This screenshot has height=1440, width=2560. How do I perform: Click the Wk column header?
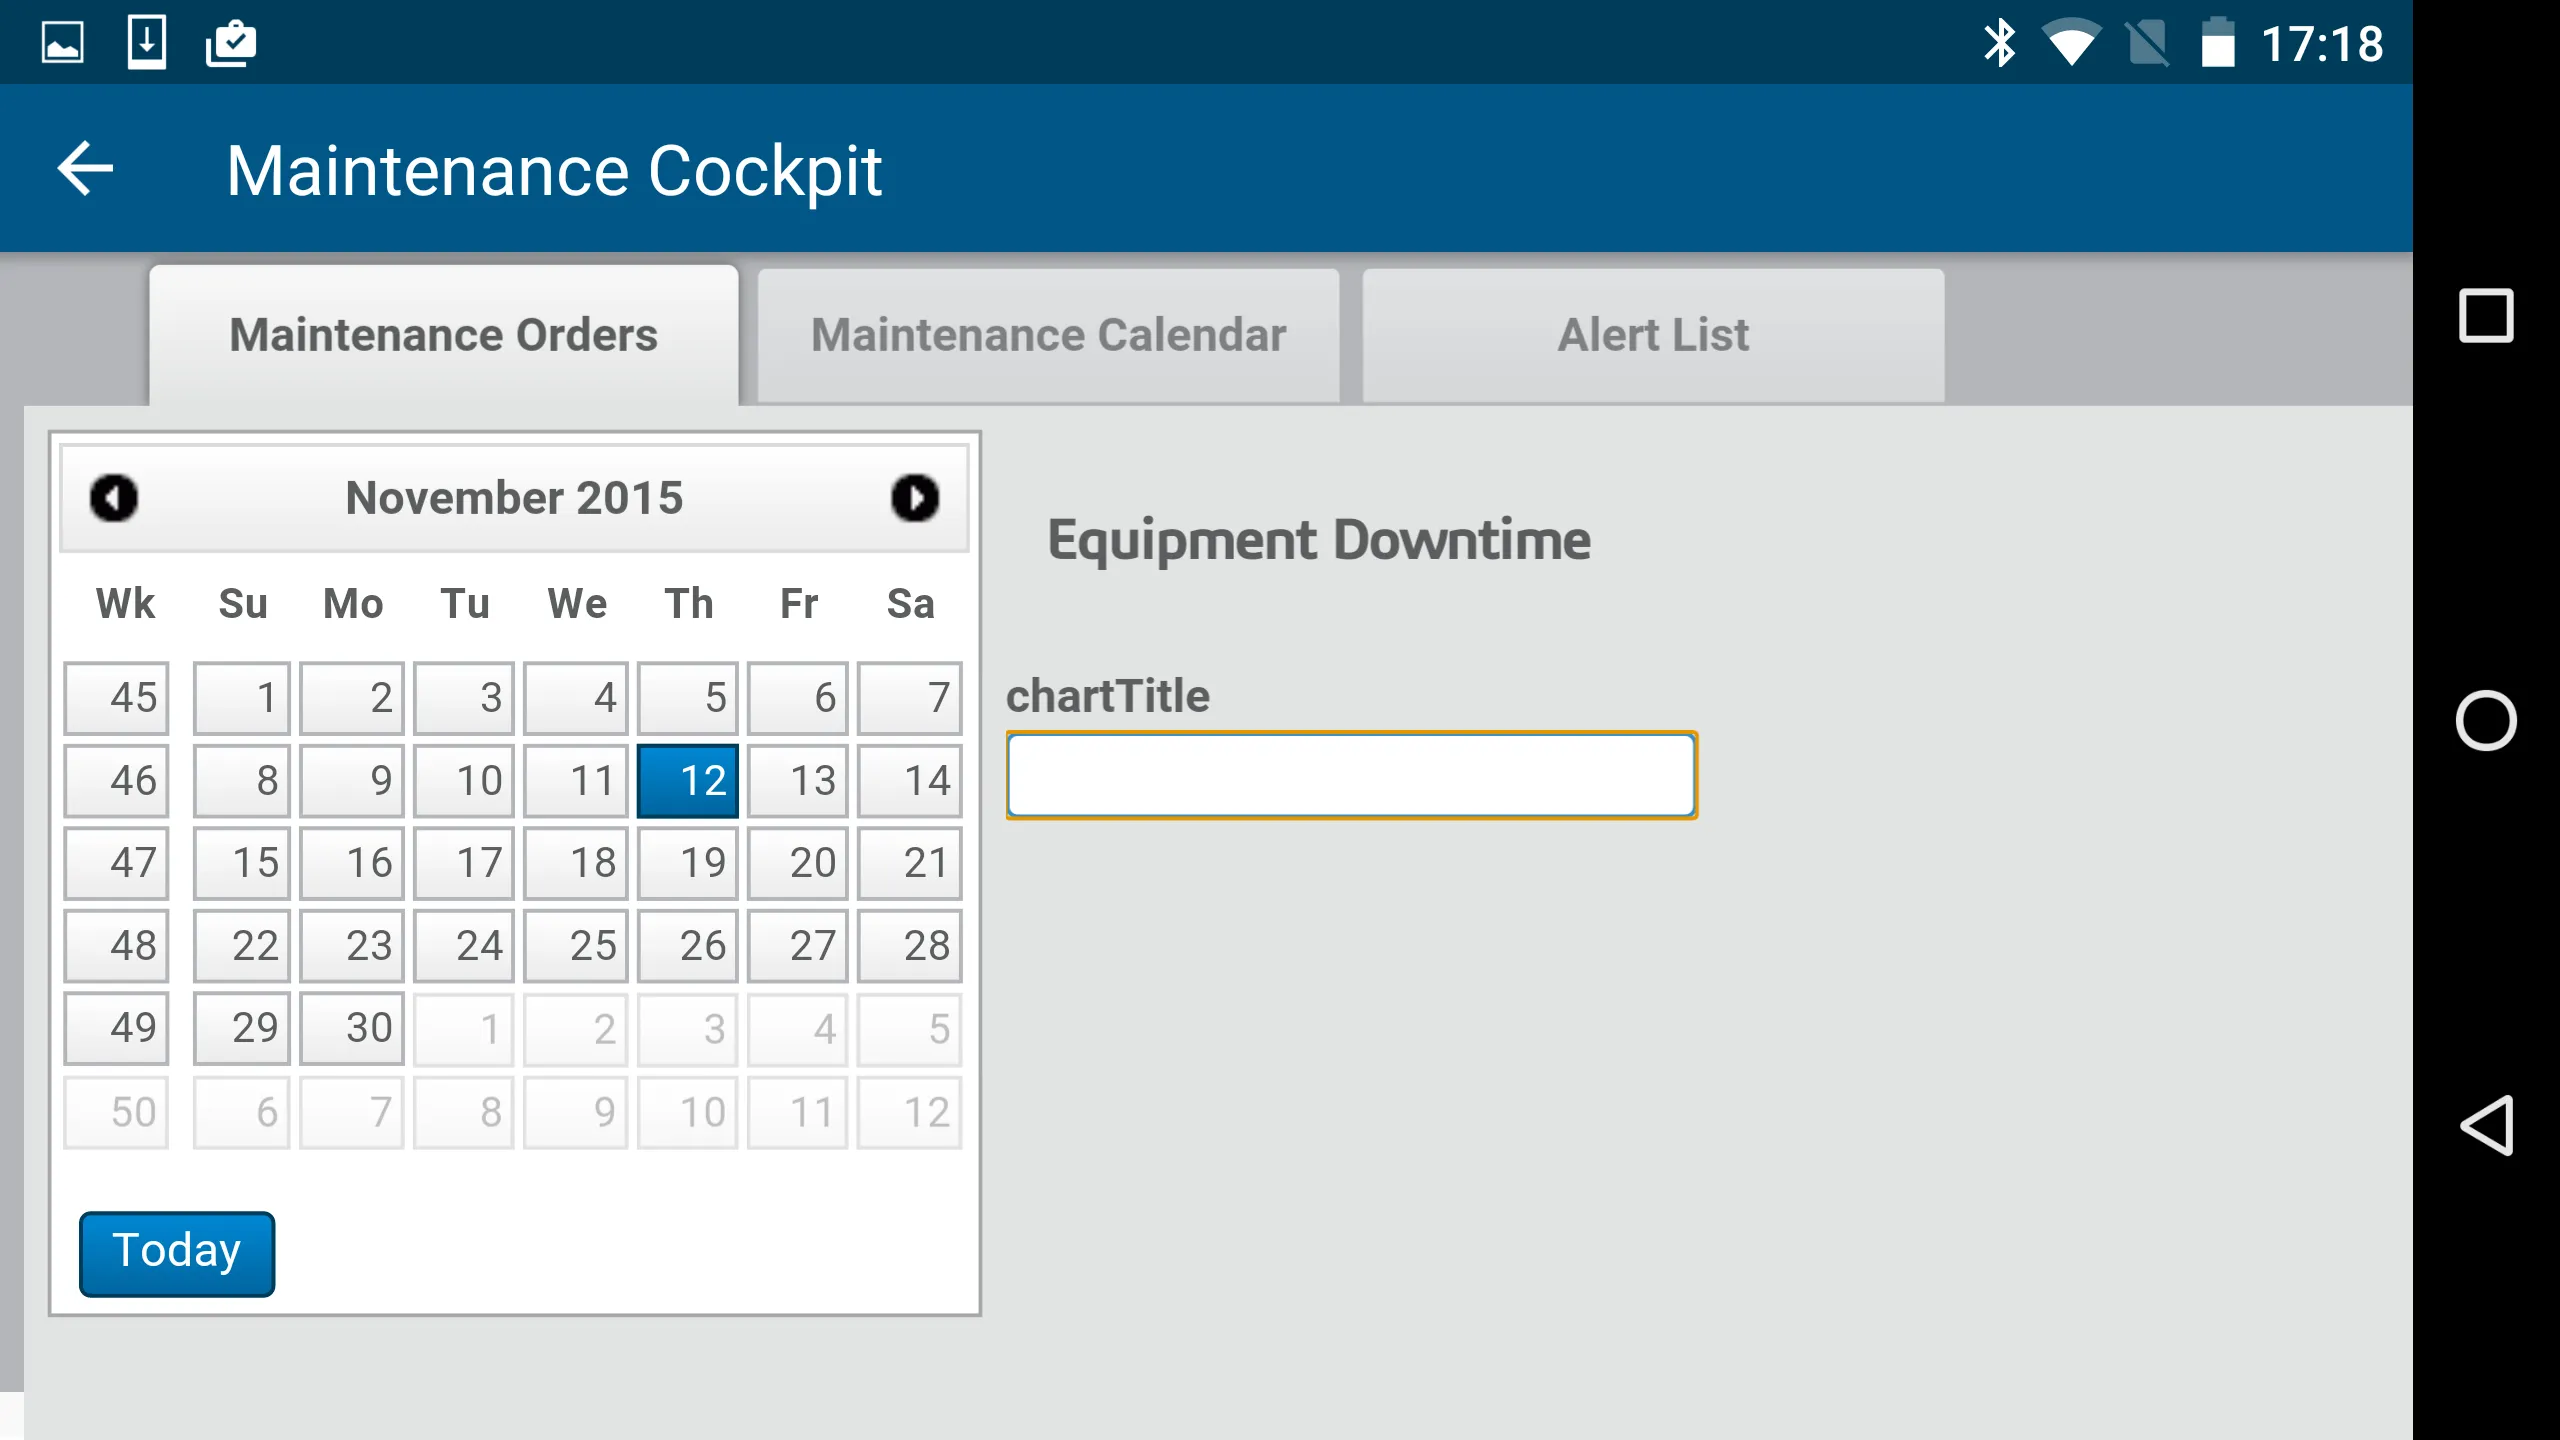[x=125, y=604]
